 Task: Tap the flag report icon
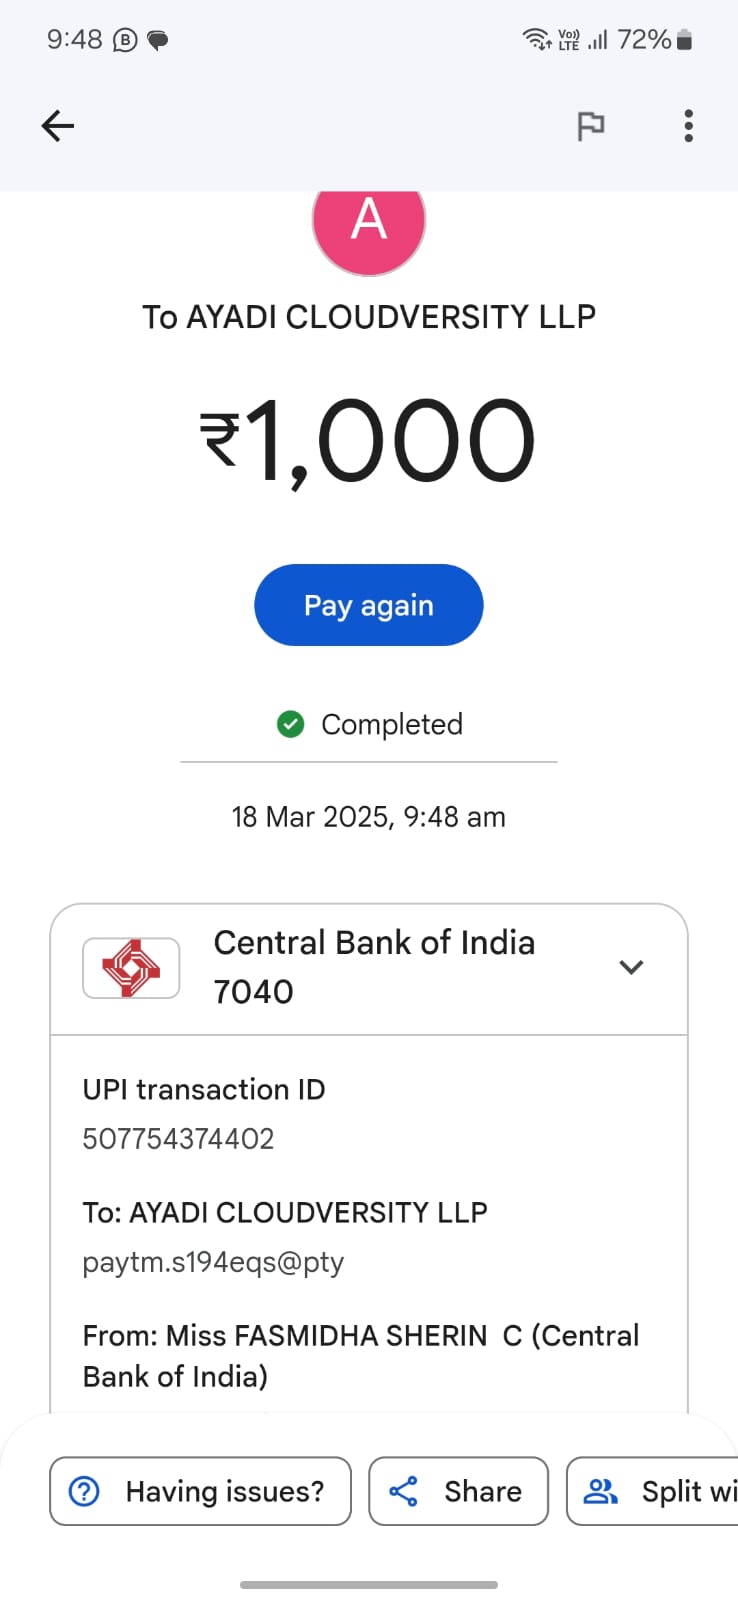coord(591,126)
